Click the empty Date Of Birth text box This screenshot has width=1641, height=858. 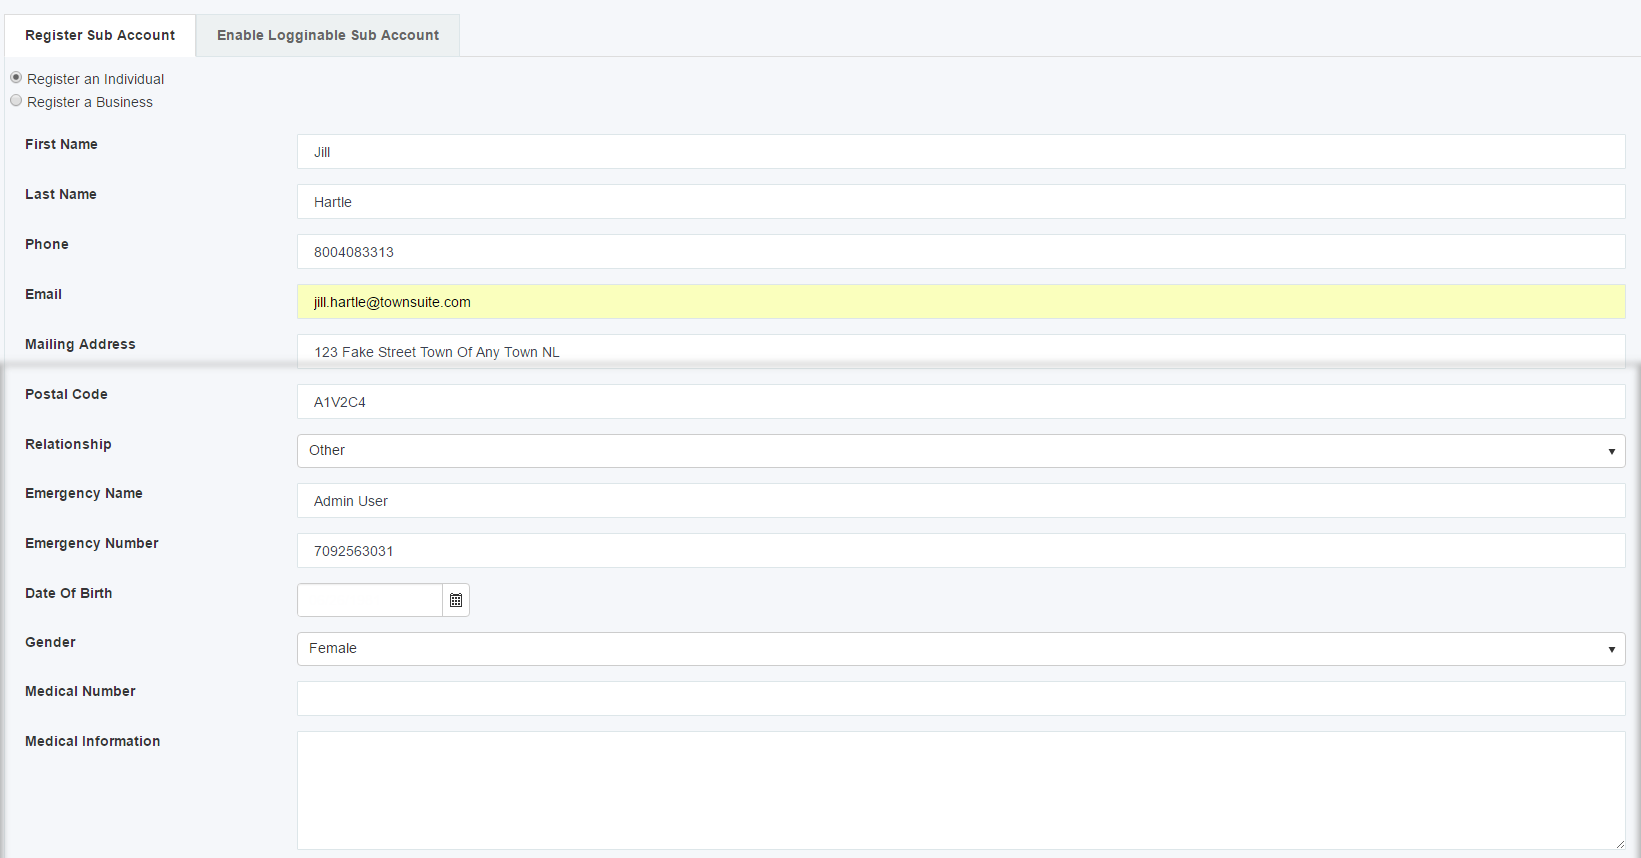(x=370, y=600)
